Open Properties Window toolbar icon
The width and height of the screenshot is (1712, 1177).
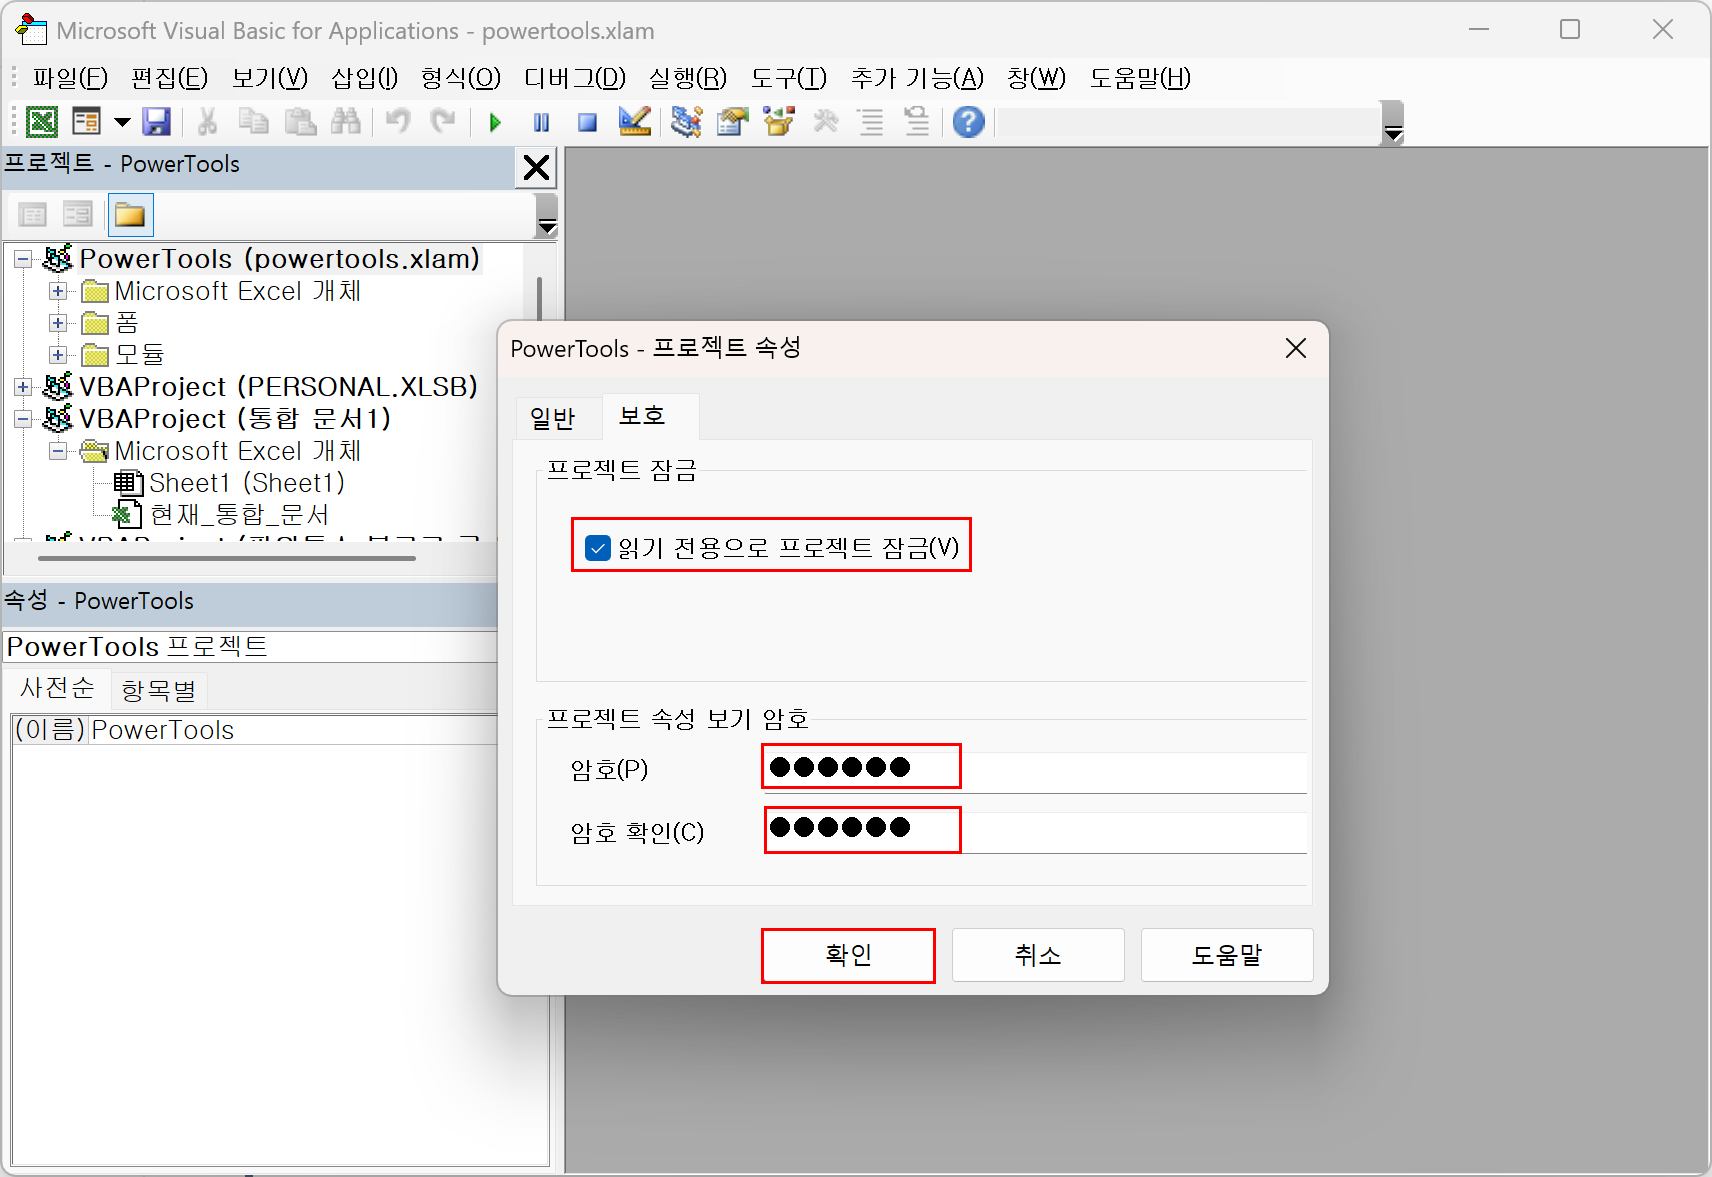point(733,122)
